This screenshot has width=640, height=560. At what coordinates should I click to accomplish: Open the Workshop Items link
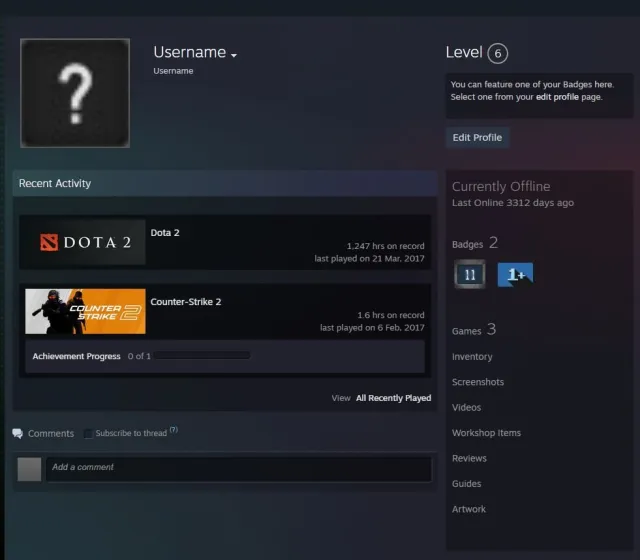click(486, 433)
